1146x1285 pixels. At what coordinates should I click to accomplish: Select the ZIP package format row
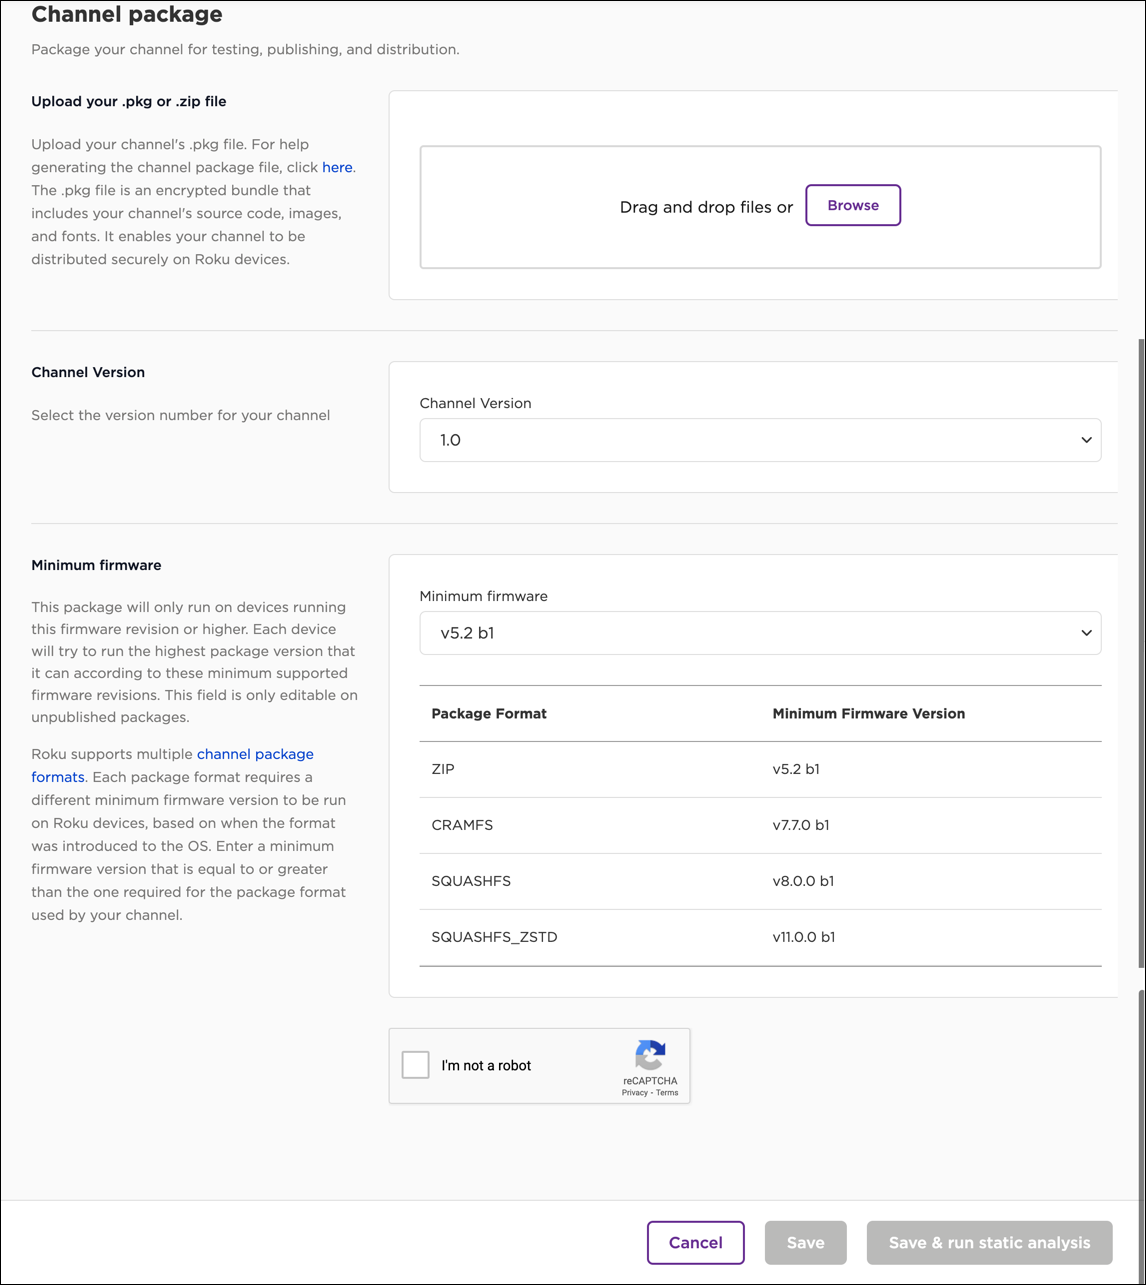tap(760, 769)
